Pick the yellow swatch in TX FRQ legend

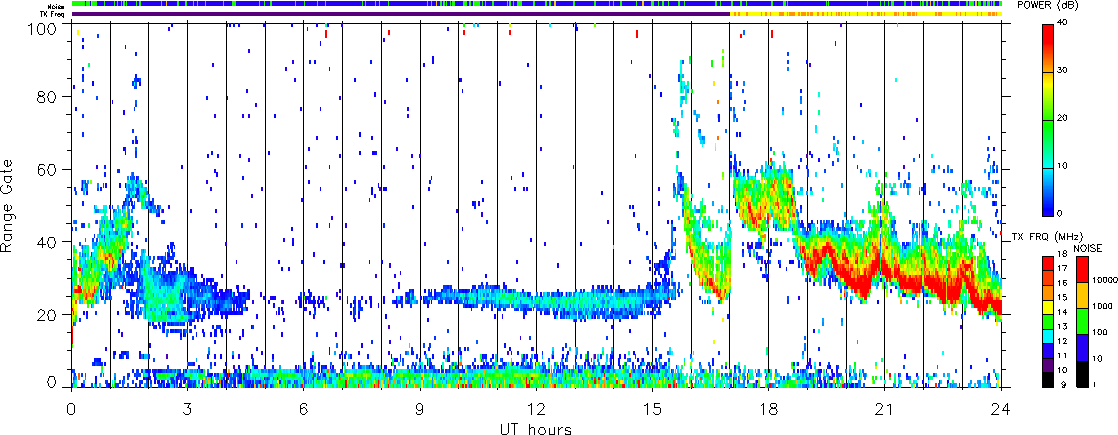click(1047, 307)
